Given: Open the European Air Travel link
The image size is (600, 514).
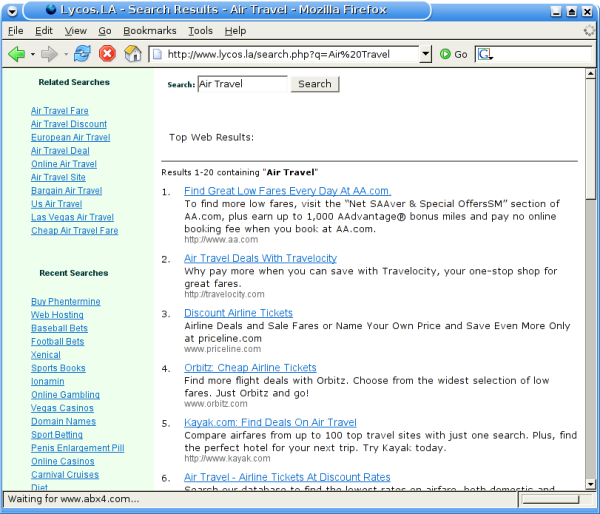Looking at the screenshot, I should tap(70, 137).
